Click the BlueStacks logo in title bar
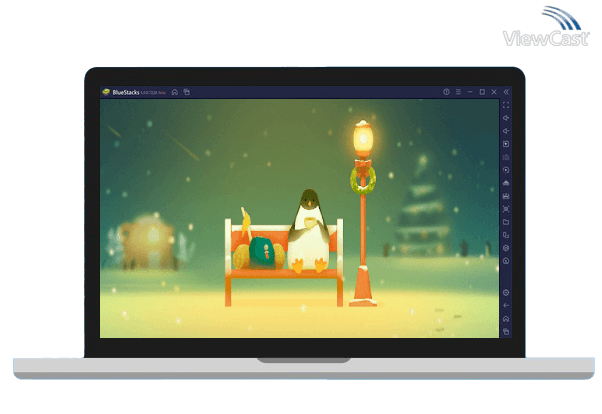Viewport: 602px width, 414px height. coord(106,92)
